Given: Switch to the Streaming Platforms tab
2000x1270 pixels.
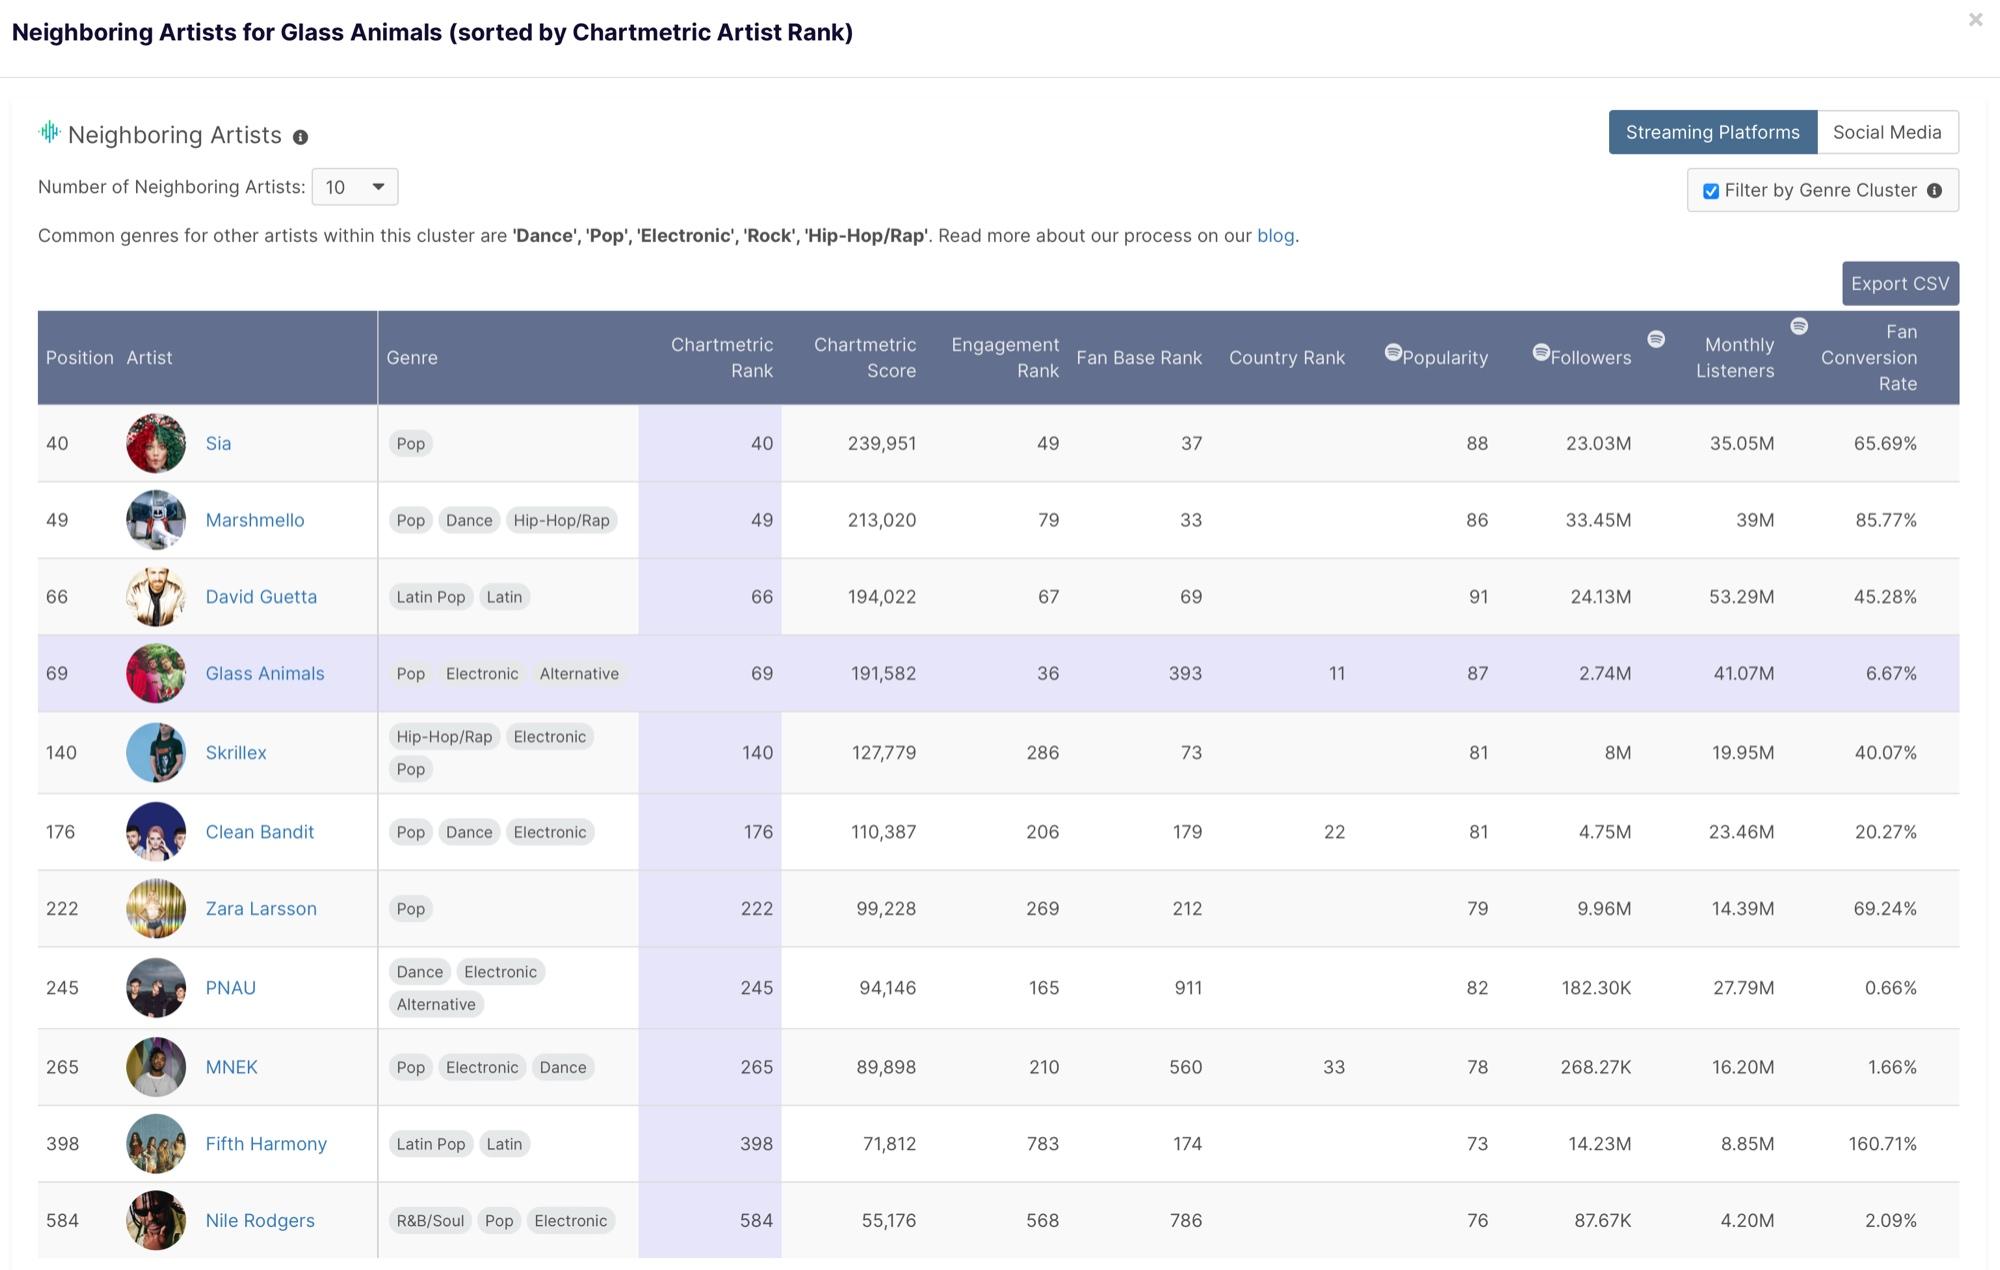Looking at the screenshot, I should pyautogui.click(x=1712, y=132).
